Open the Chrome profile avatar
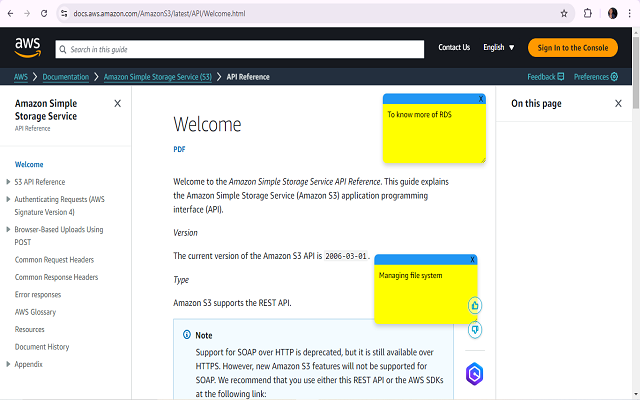Viewport: 640px width, 400px height. 612,13
